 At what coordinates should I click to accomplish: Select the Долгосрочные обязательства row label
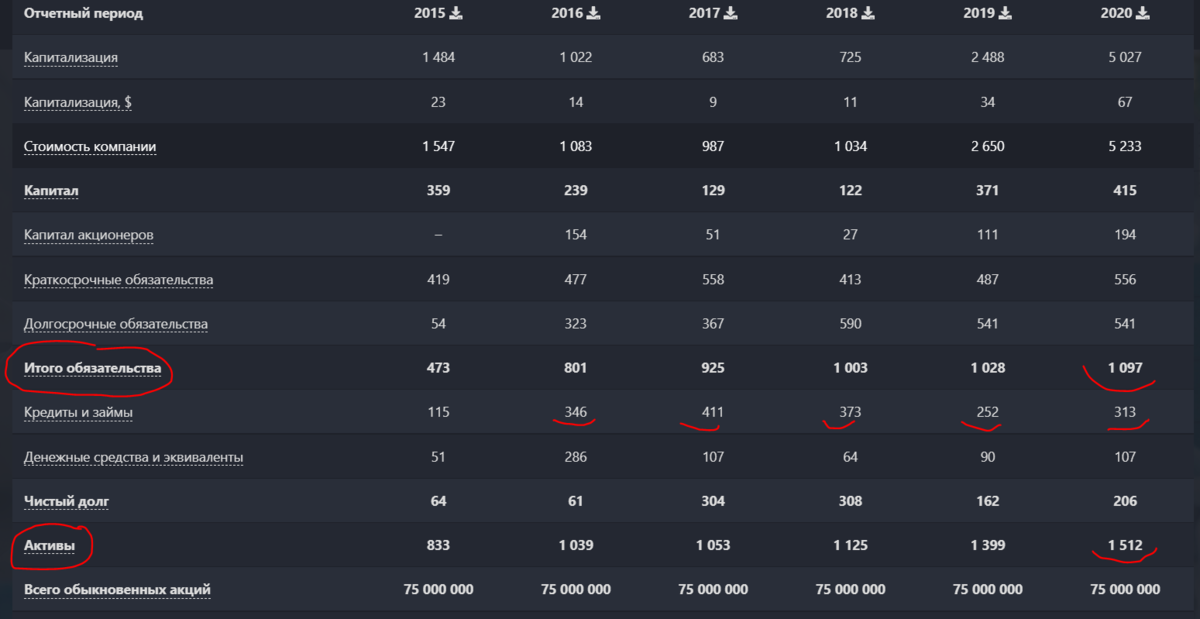tap(116, 324)
